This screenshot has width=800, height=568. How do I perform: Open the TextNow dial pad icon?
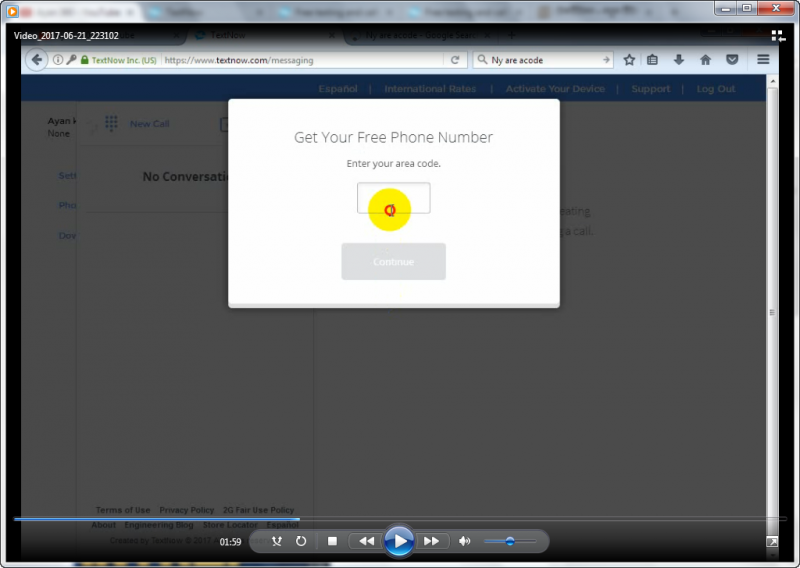(111, 123)
